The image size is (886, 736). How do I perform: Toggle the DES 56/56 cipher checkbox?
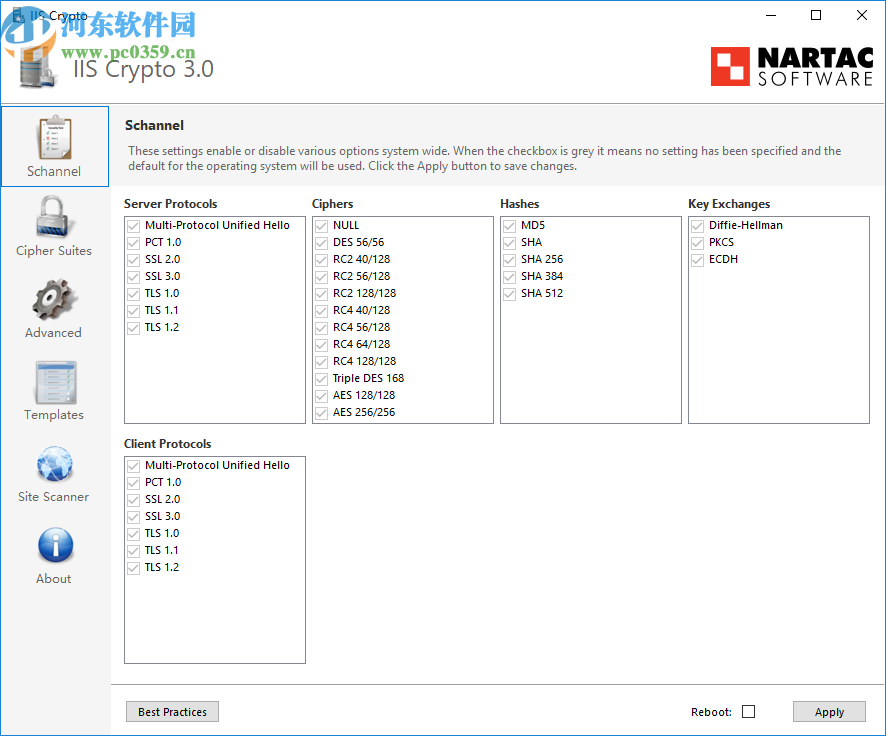pos(322,243)
